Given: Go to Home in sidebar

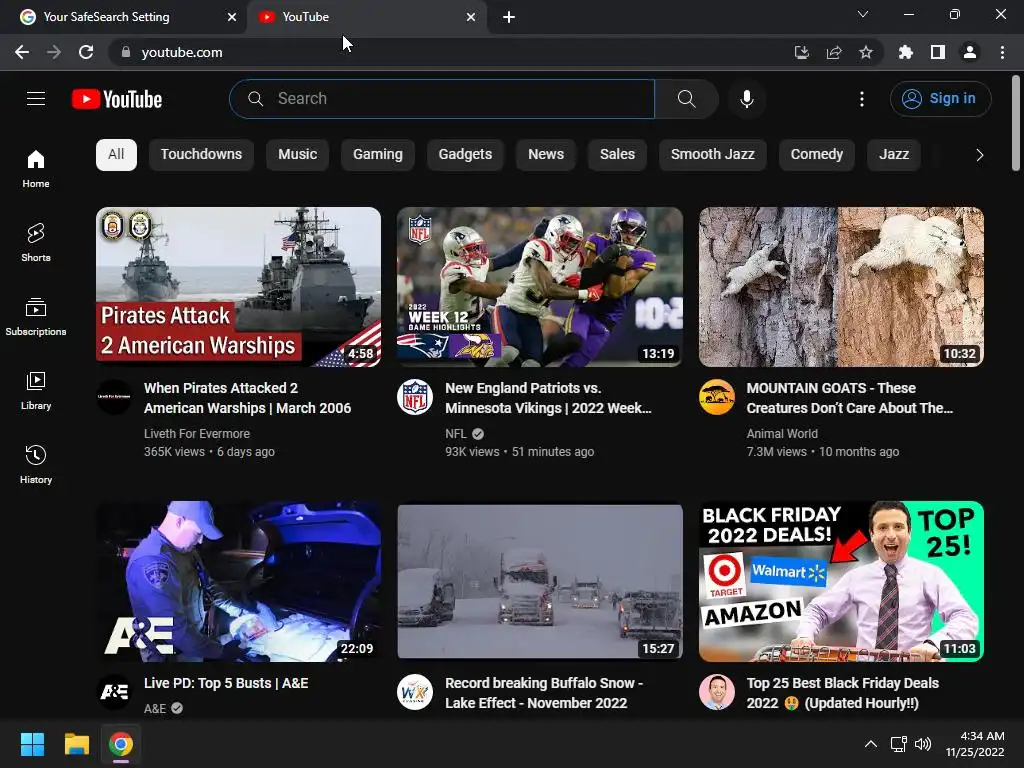Looking at the screenshot, I should 36,168.
